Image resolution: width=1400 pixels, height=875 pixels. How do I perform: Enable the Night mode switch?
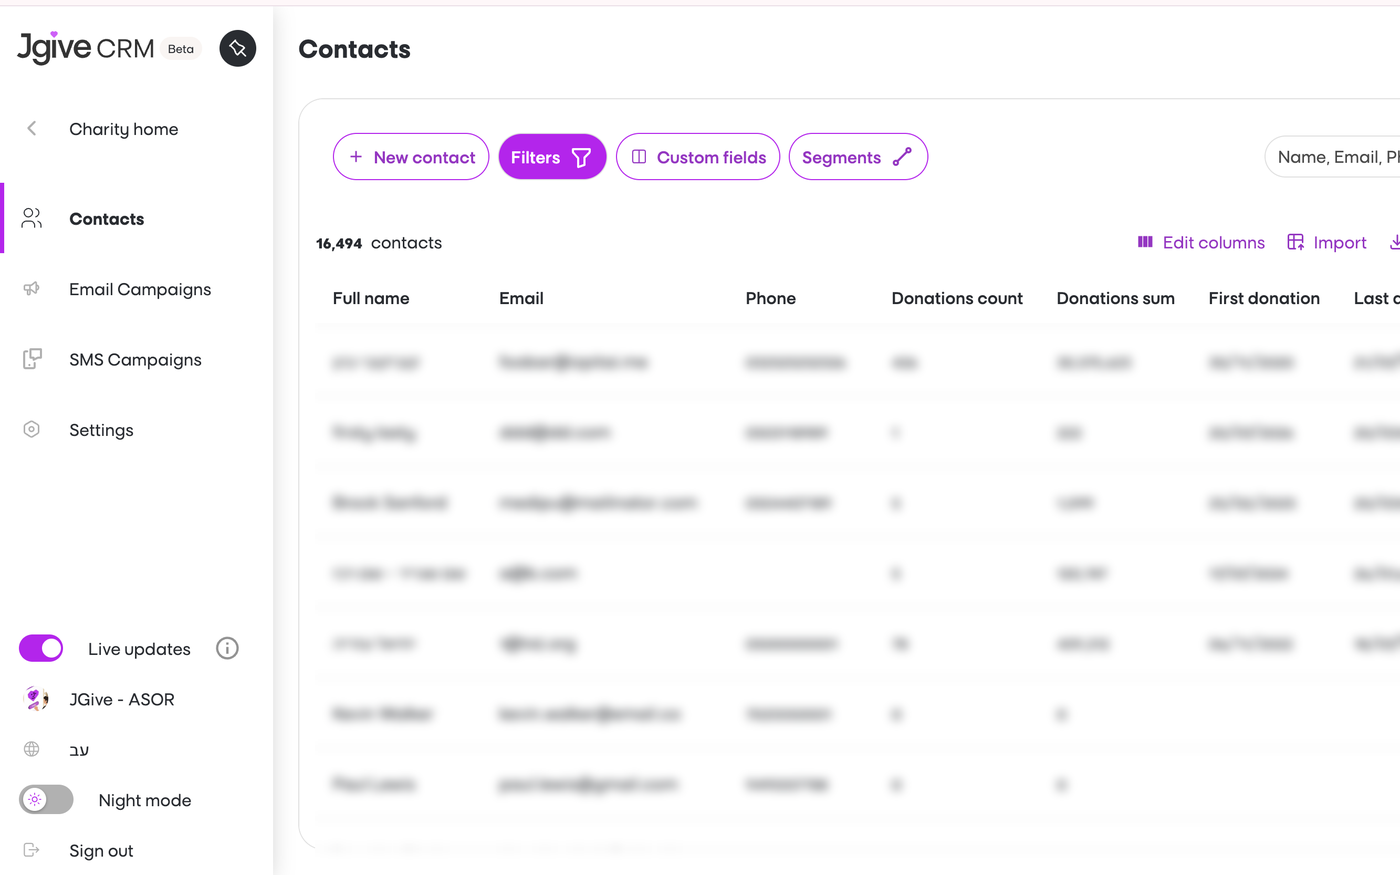coord(46,799)
